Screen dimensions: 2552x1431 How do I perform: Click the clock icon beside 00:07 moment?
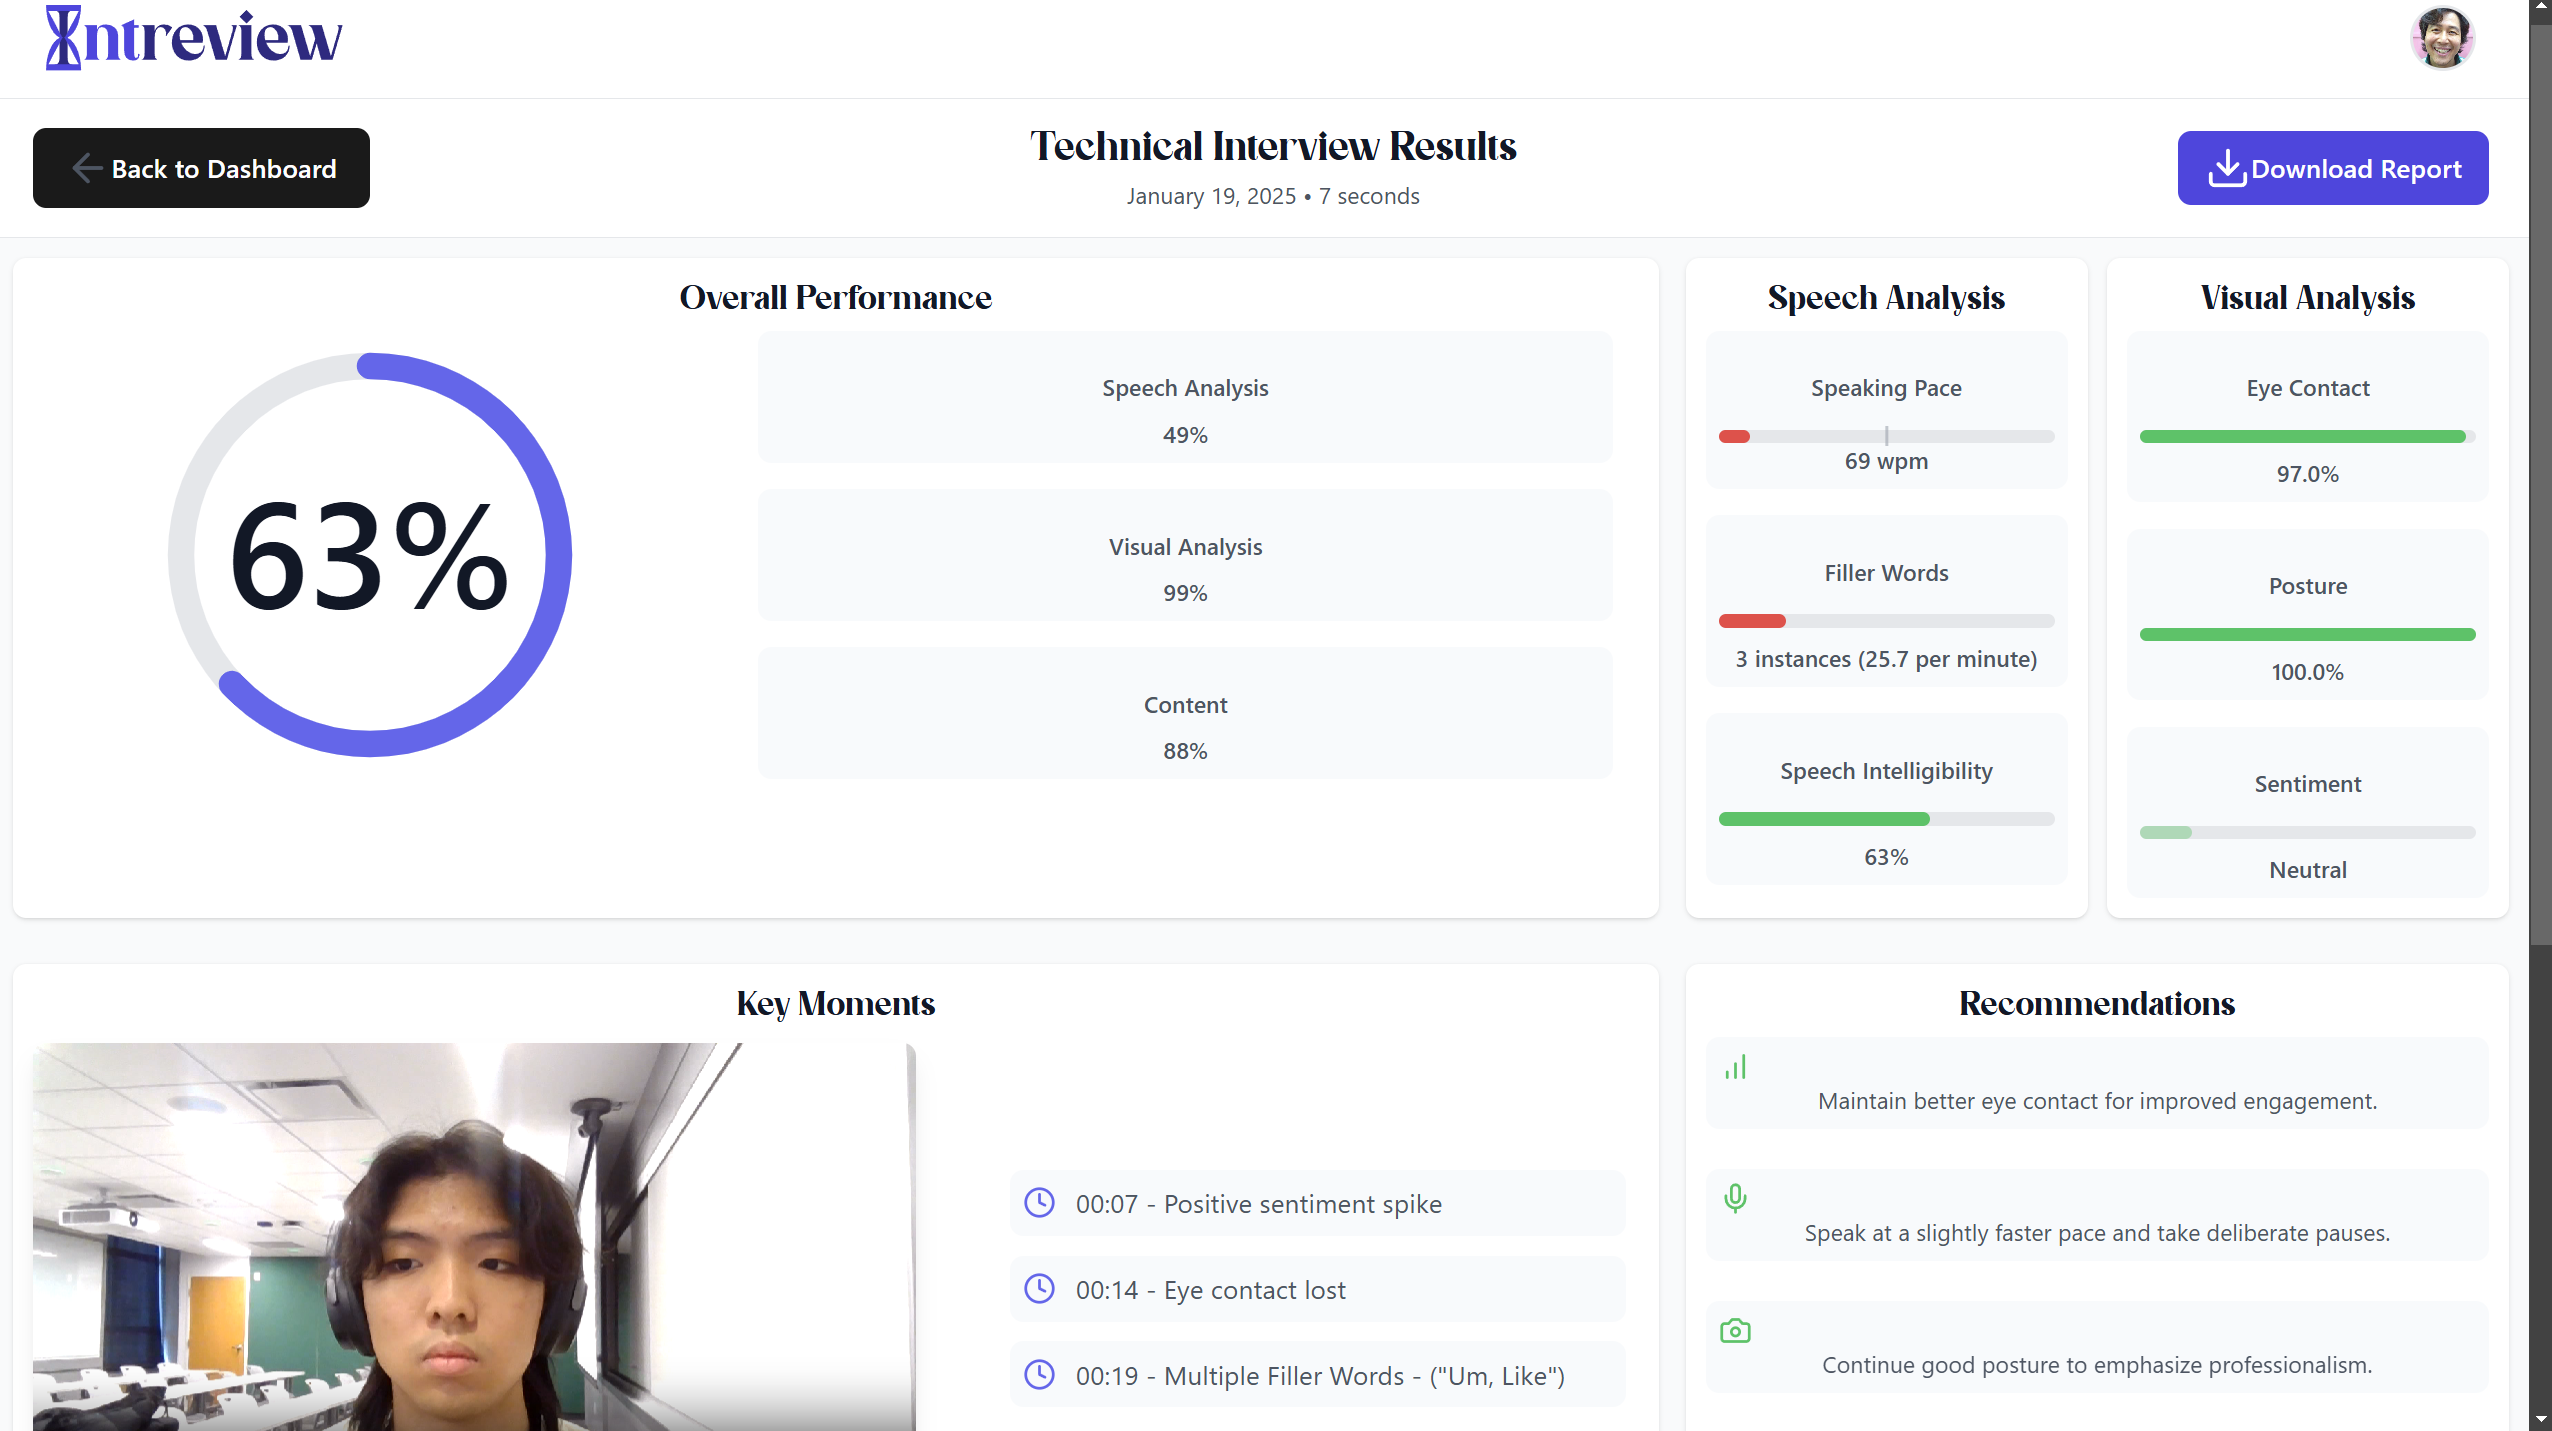[1040, 1203]
